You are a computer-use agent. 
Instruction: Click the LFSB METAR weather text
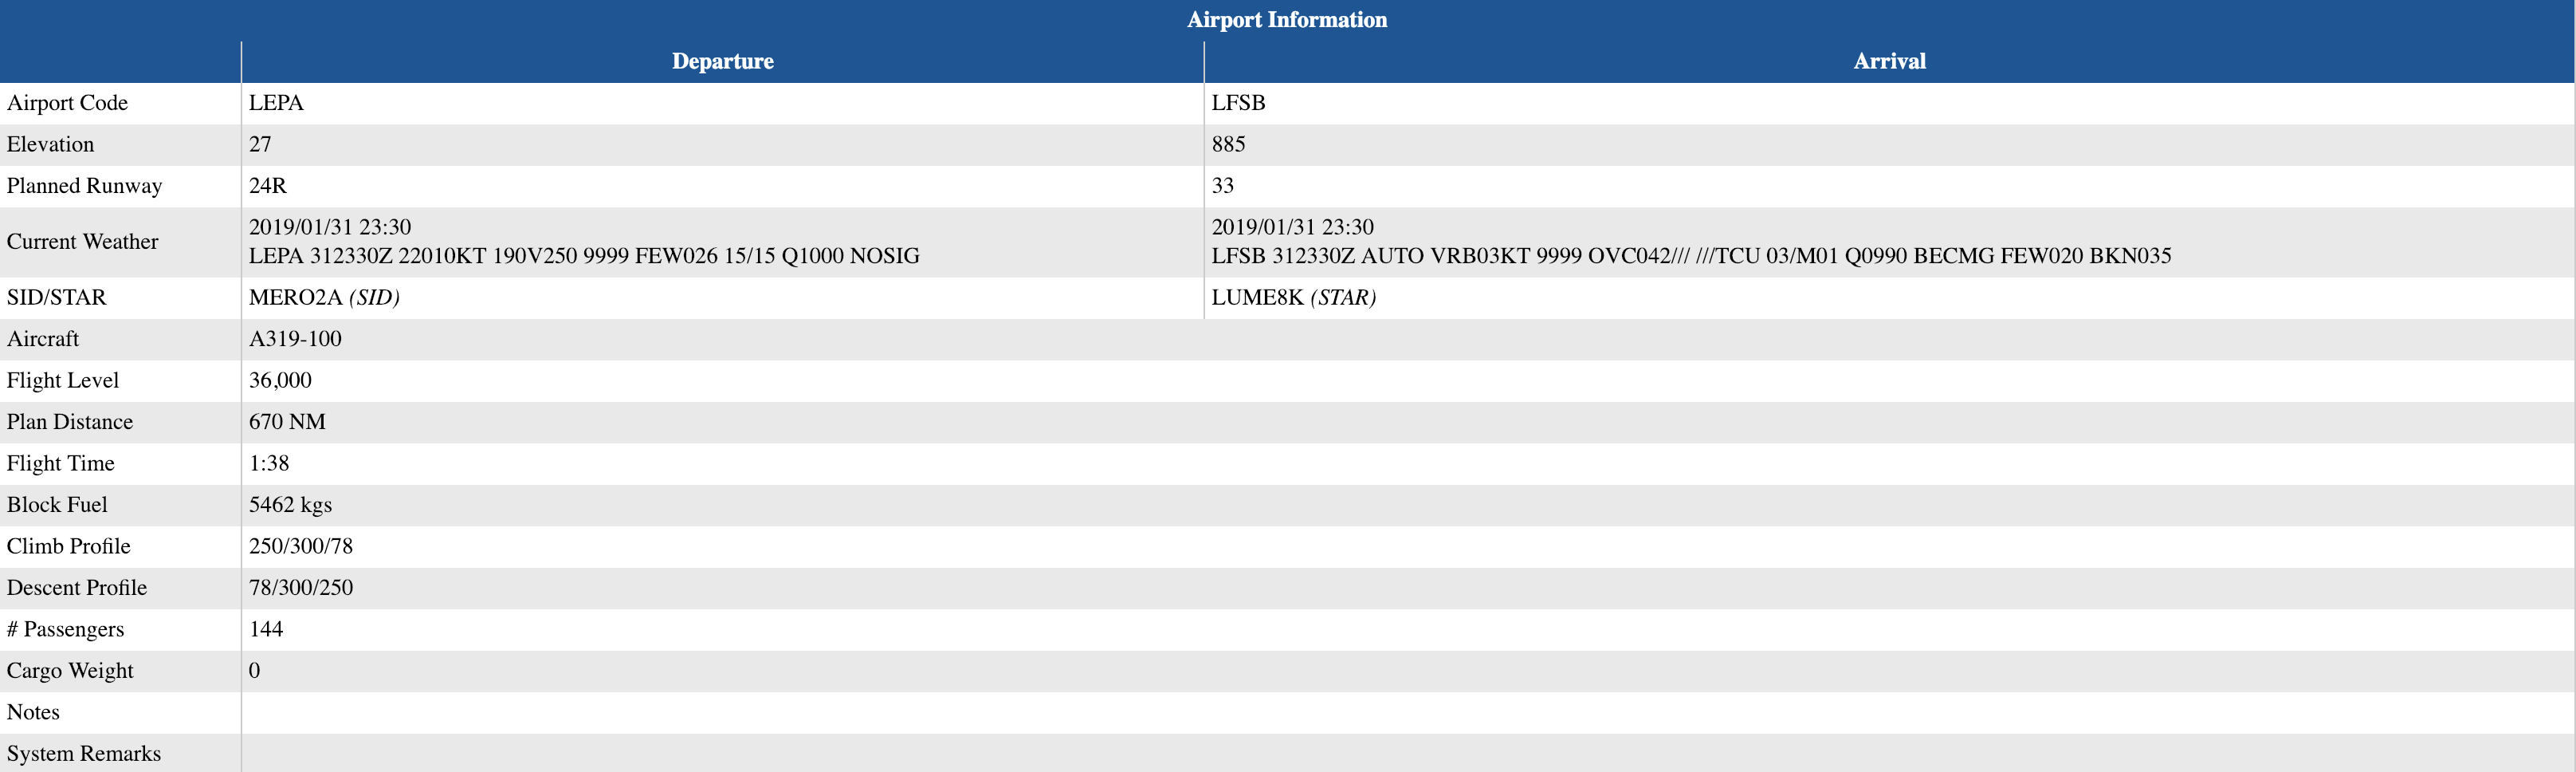[1690, 256]
